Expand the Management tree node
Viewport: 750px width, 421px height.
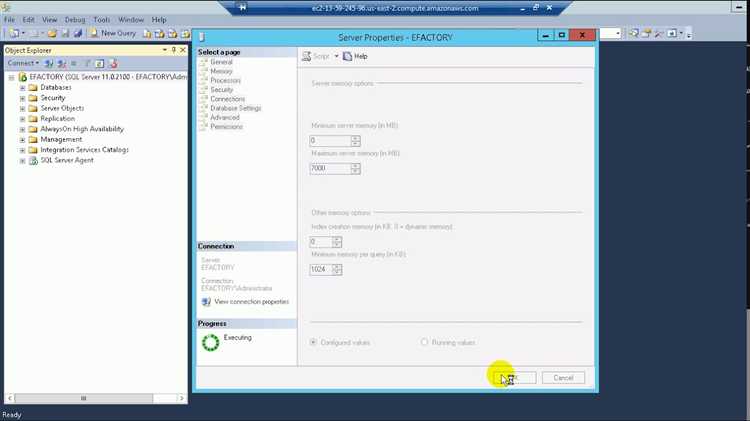click(22, 140)
